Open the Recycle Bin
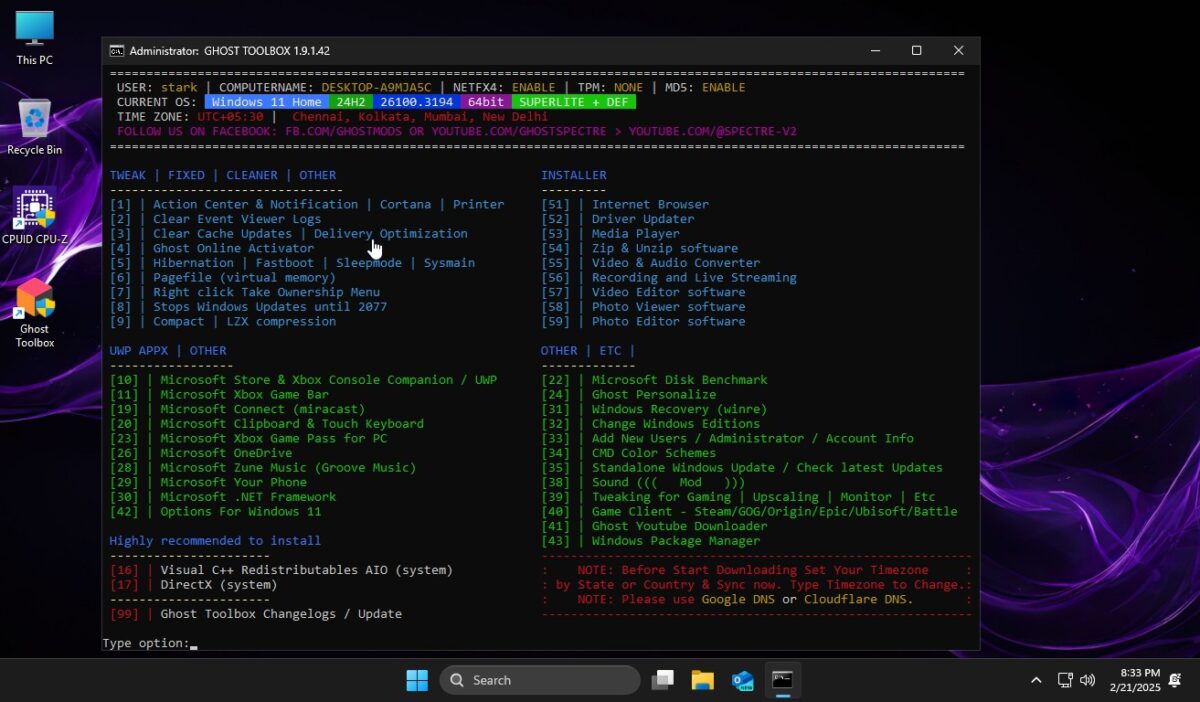The image size is (1200, 702). (x=34, y=120)
